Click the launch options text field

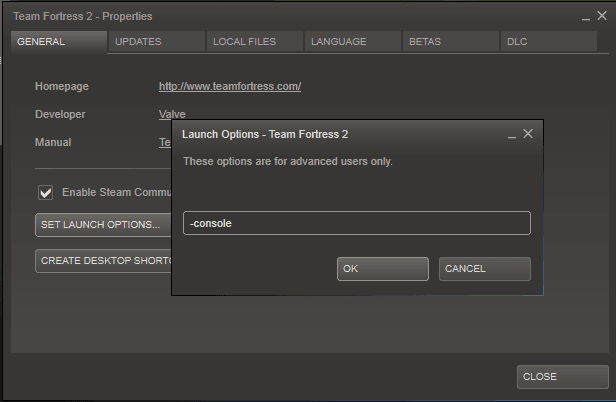pyautogui.click(x=356, y=223)
